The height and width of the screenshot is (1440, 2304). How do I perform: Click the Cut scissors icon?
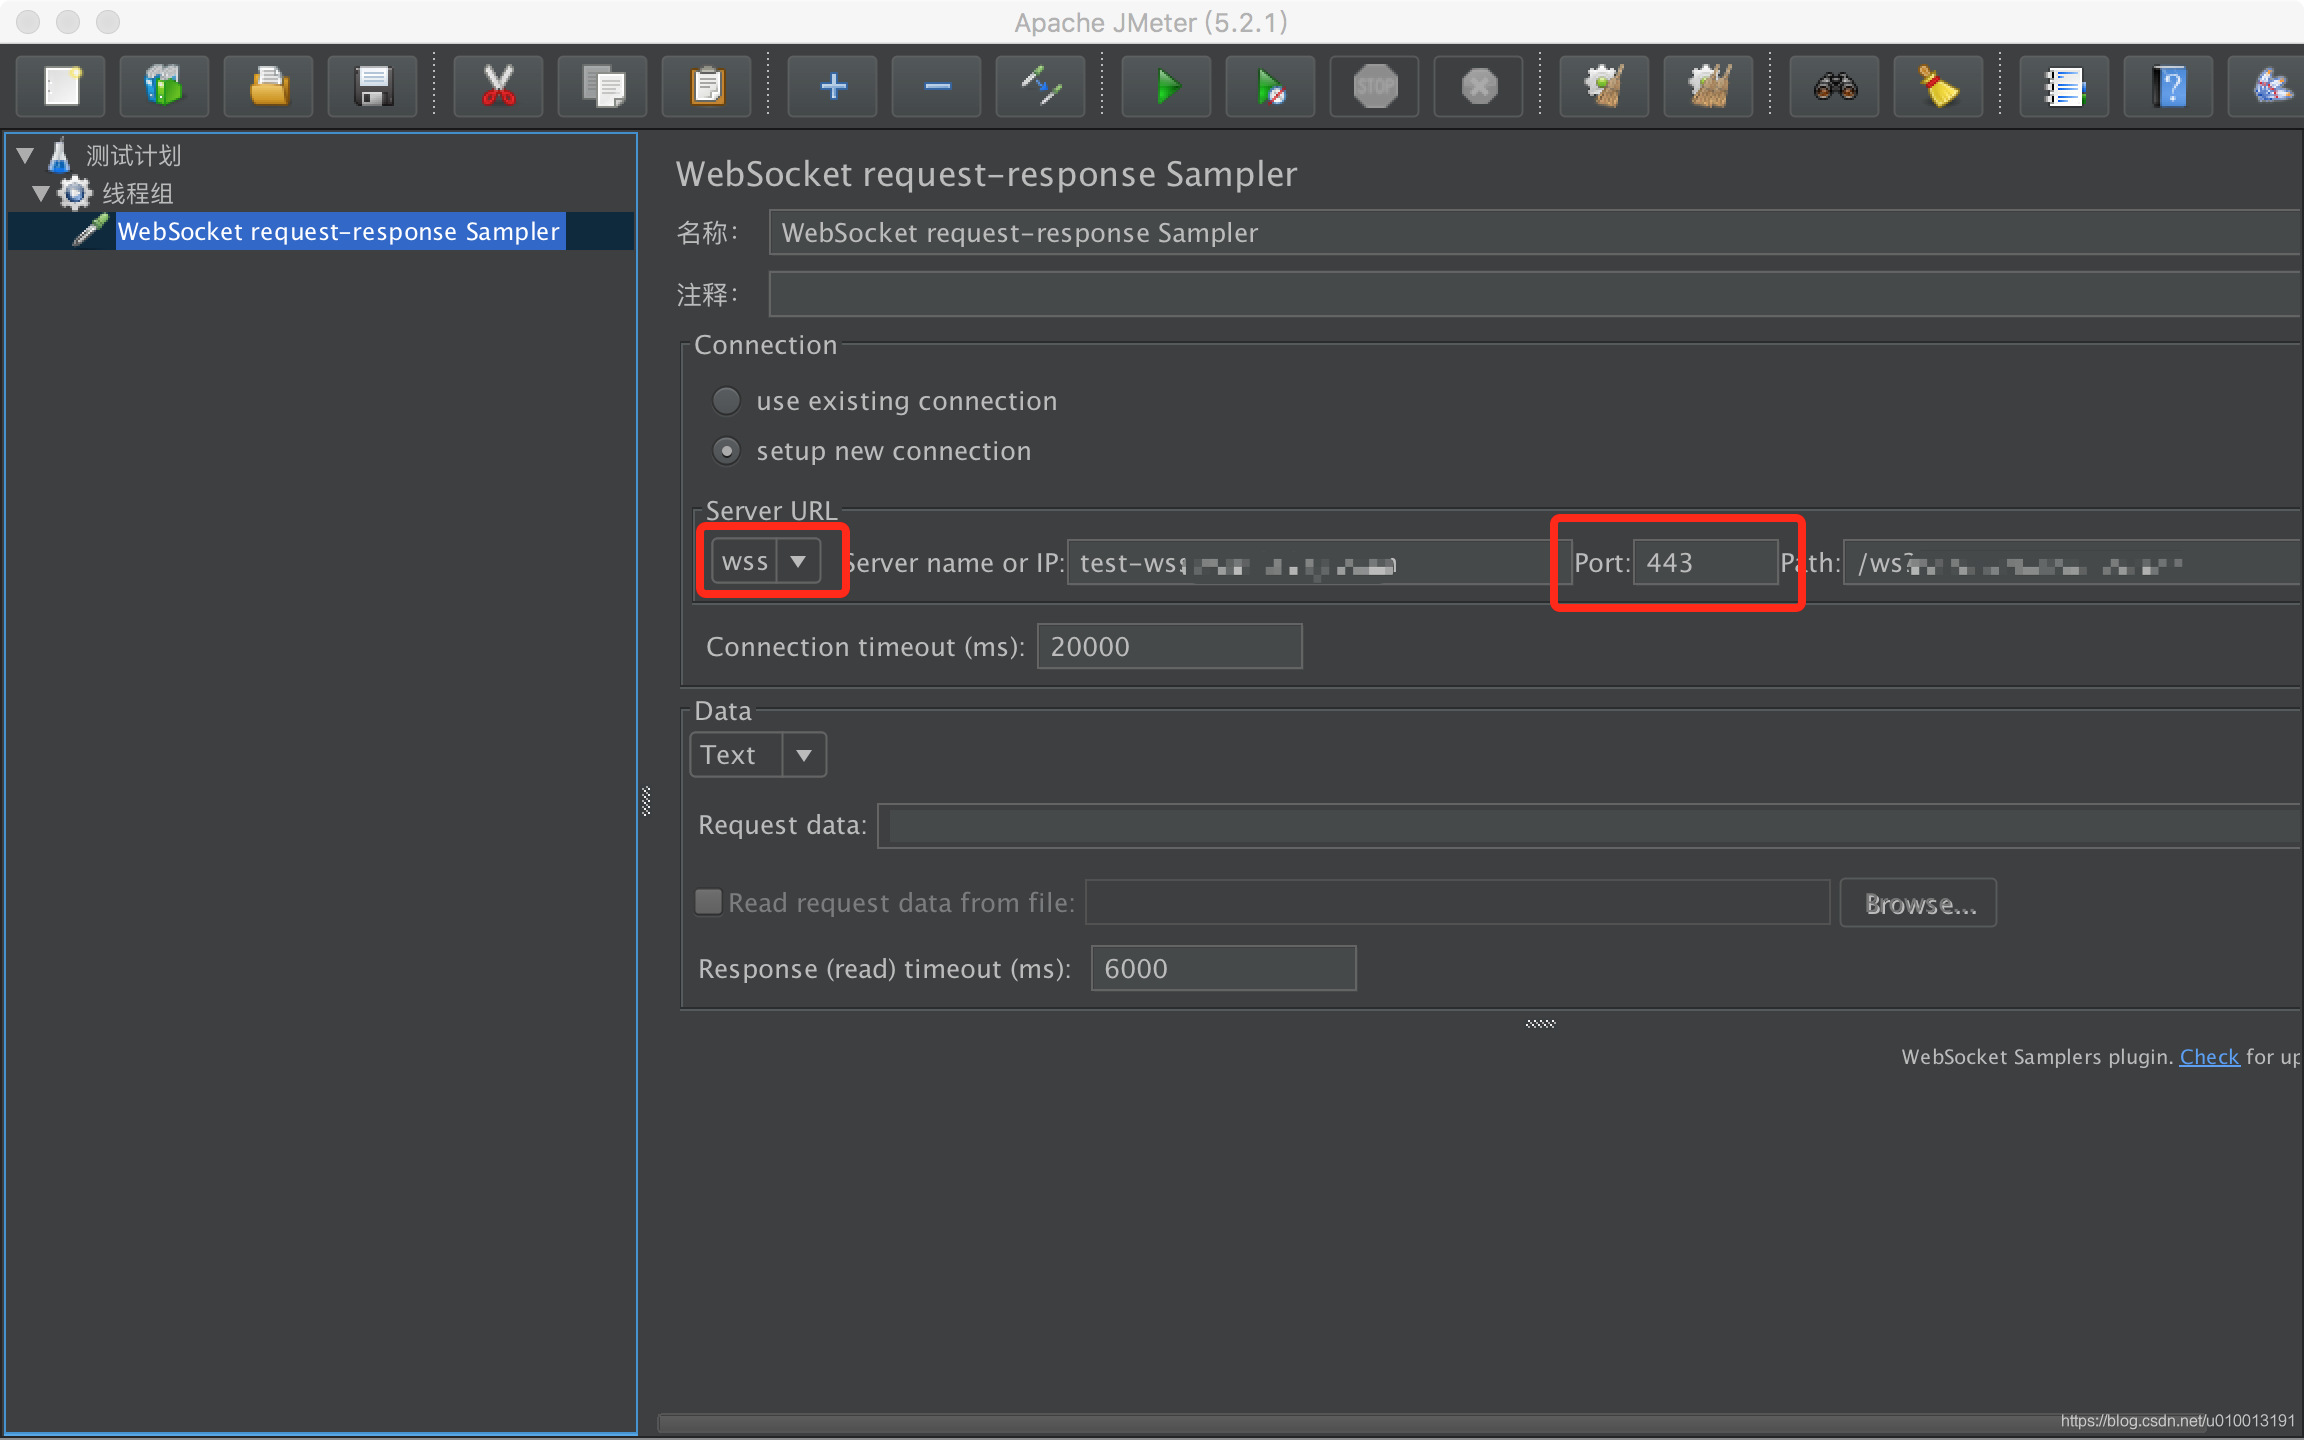point(498,86)
